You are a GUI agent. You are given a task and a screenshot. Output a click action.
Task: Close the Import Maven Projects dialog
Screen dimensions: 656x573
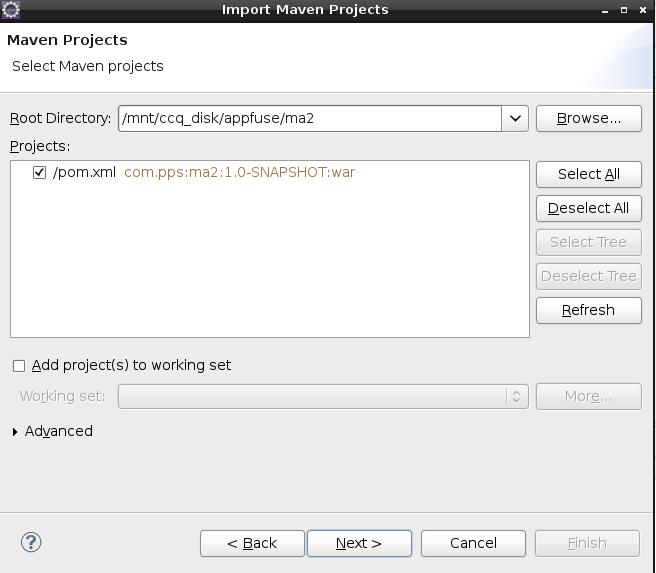(642, 10)
